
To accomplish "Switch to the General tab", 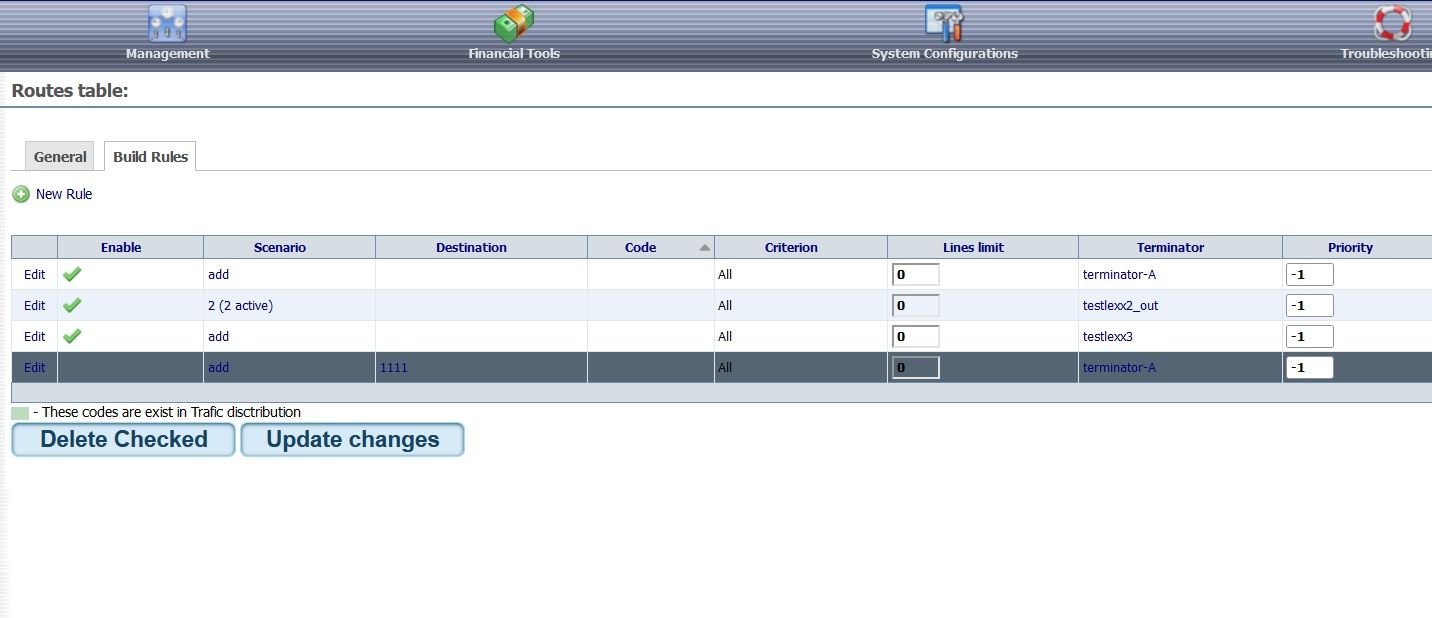I will click(59, 156).
